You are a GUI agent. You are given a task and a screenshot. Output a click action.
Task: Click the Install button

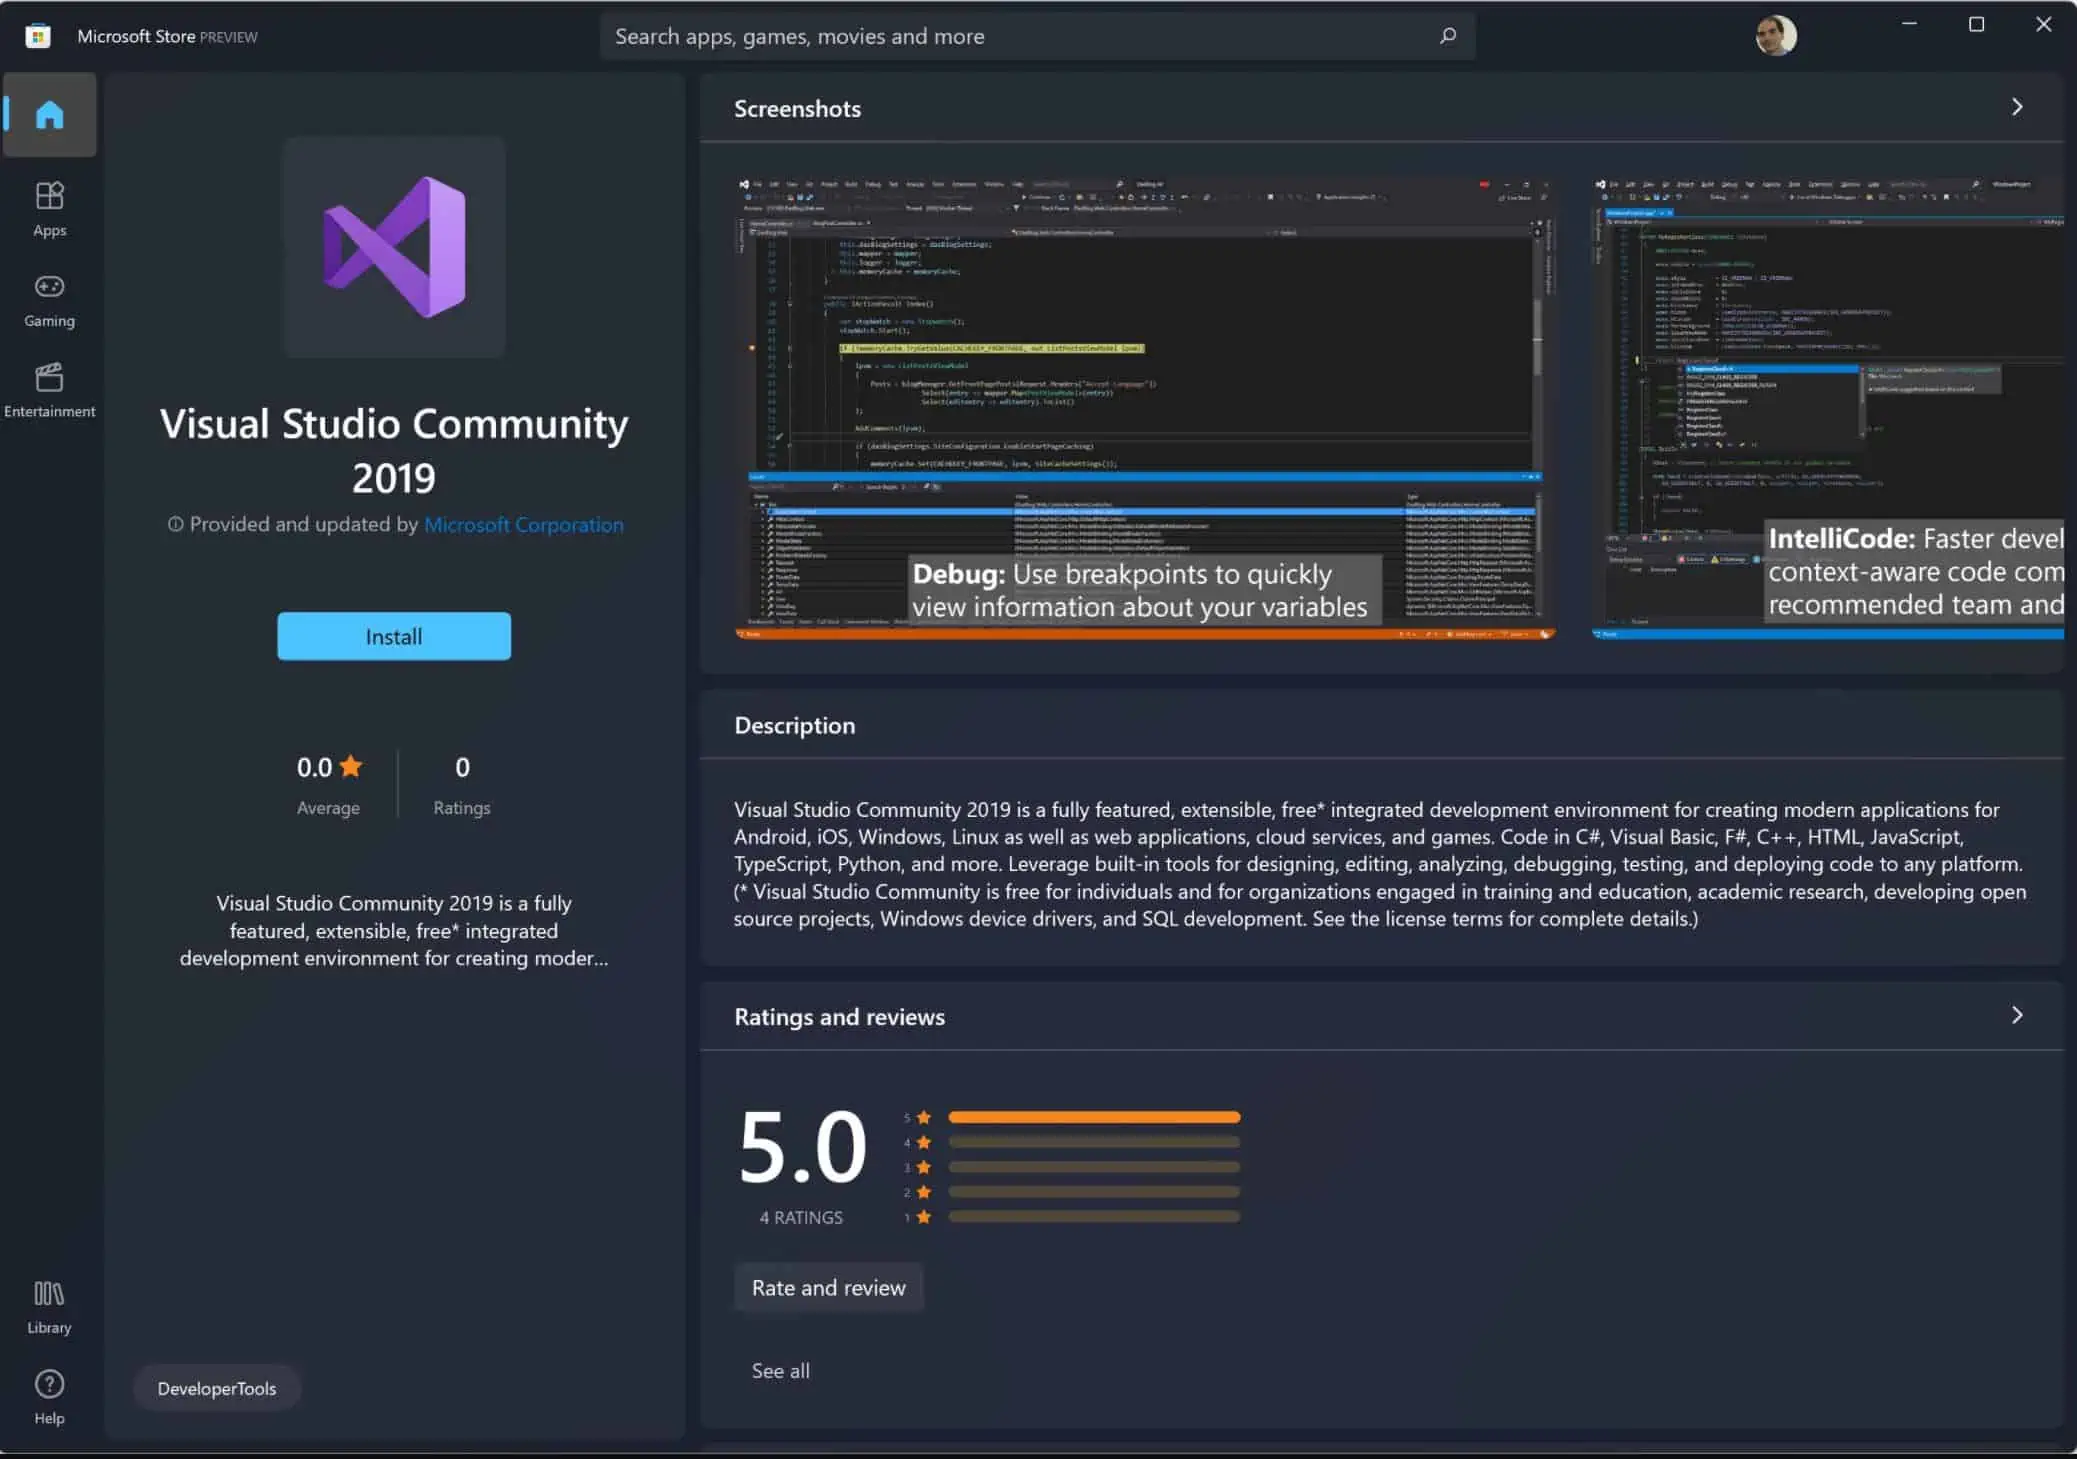point(393,635)
